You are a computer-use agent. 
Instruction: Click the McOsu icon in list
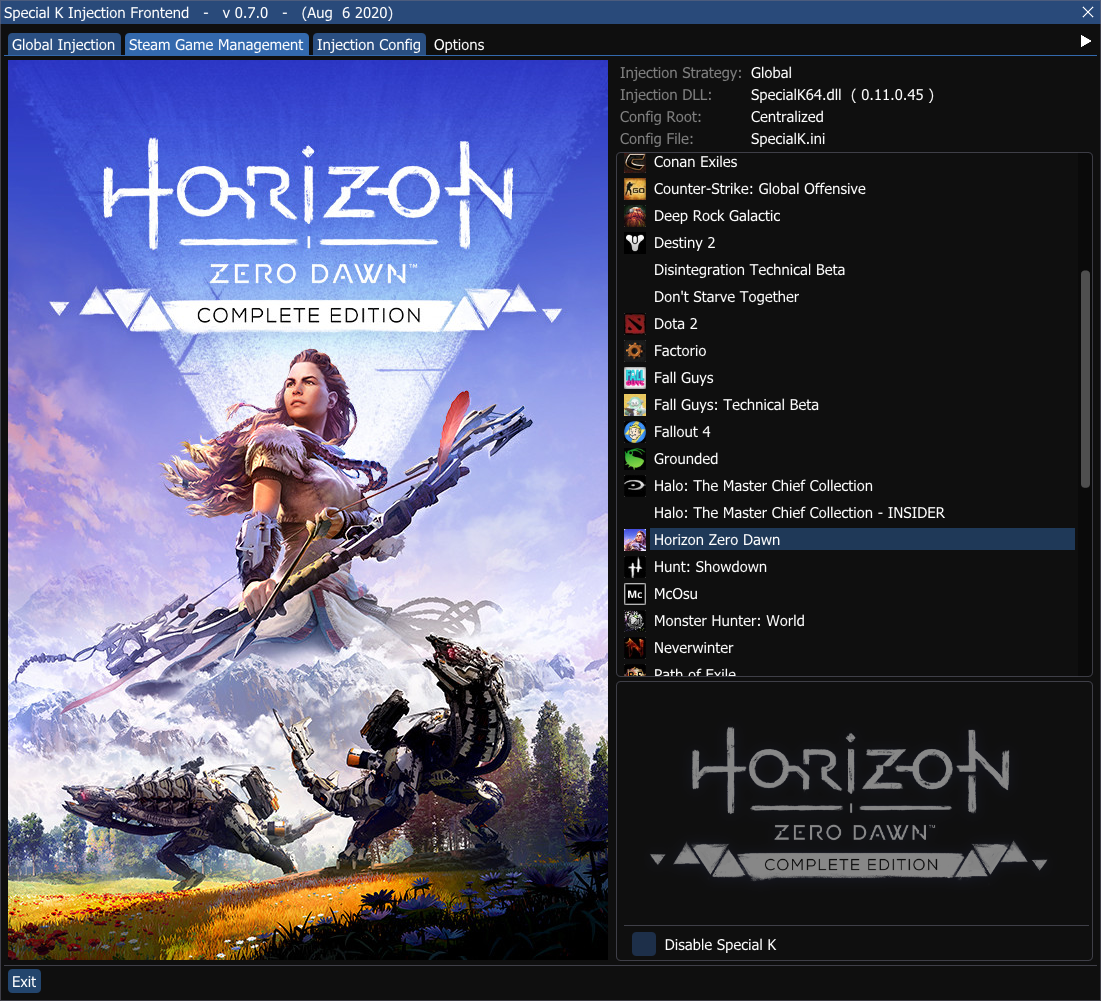(x=635, y=594)
